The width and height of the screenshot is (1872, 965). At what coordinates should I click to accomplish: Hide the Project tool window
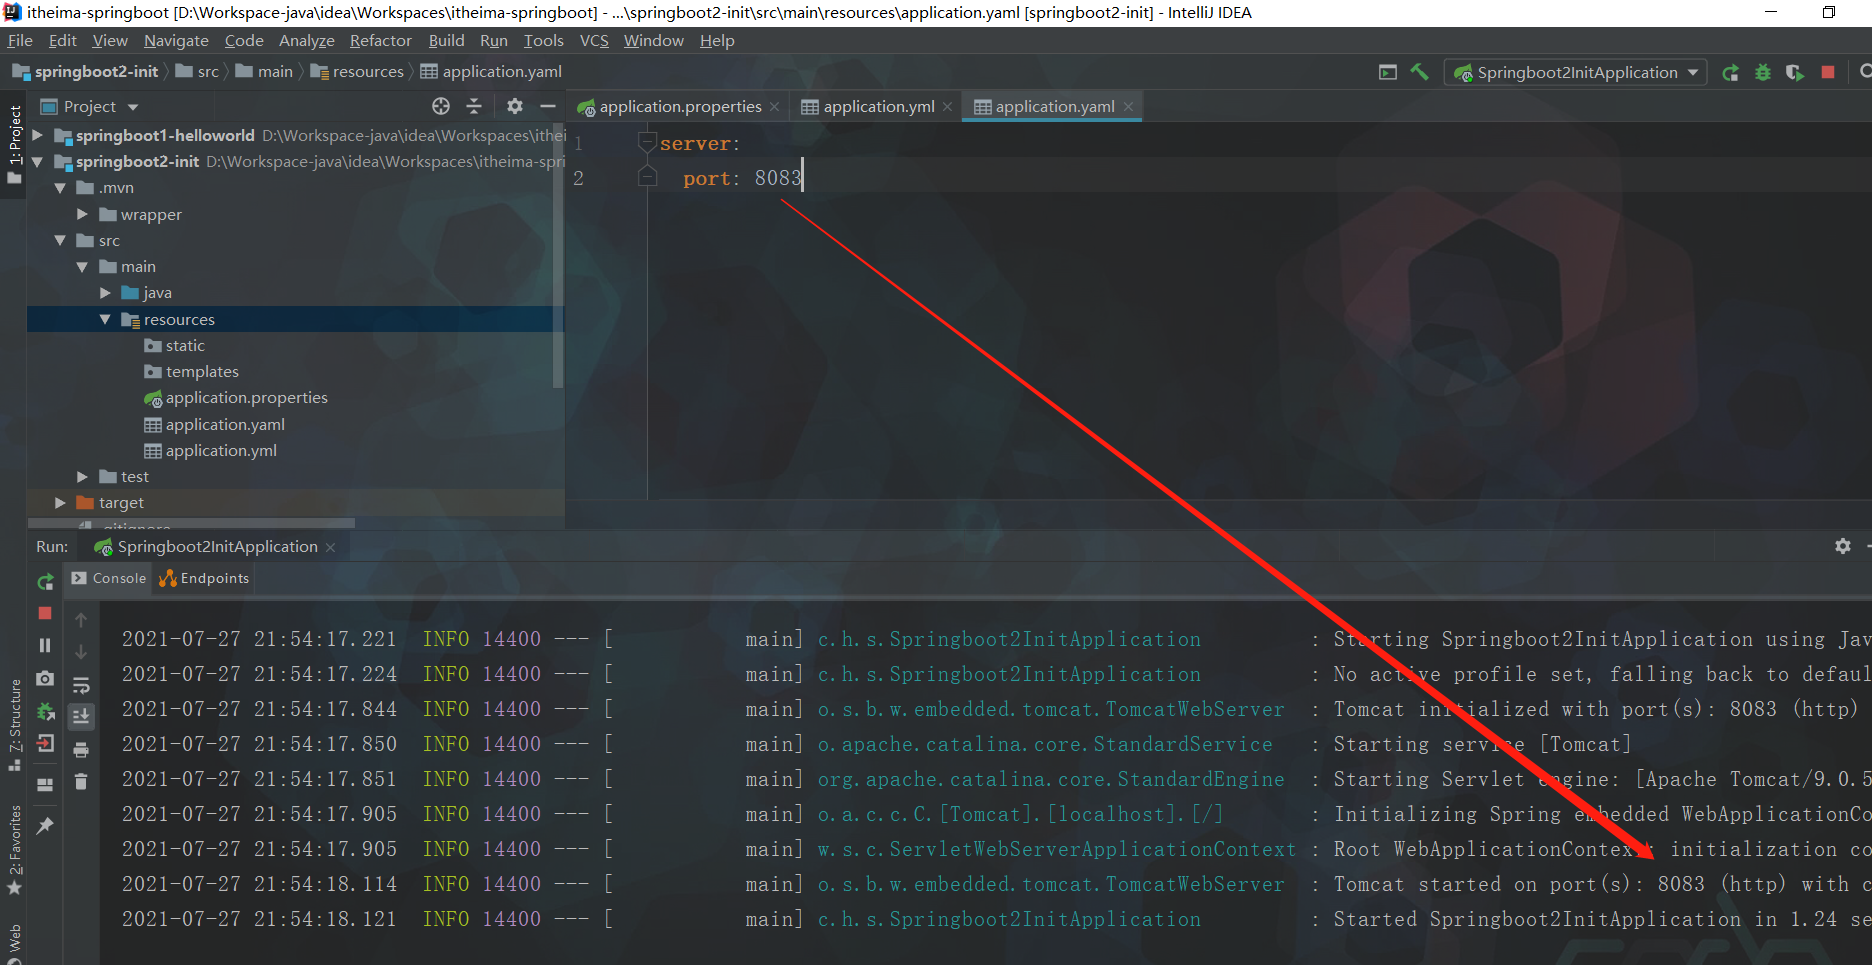click(x=548, y=106)
